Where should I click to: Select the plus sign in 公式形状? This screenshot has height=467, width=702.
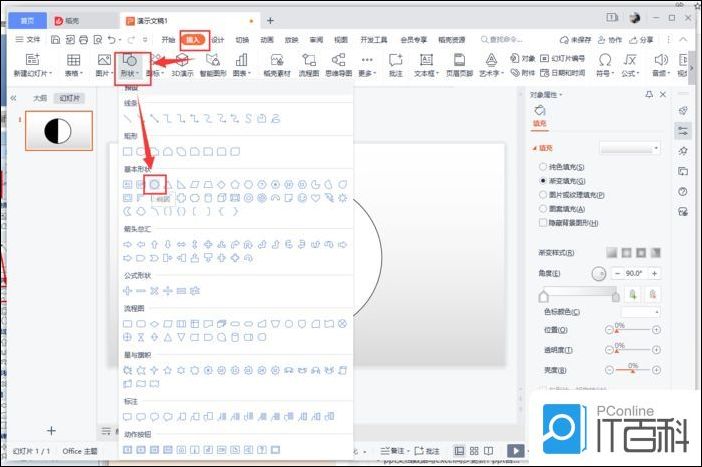(x=128, y=291)
